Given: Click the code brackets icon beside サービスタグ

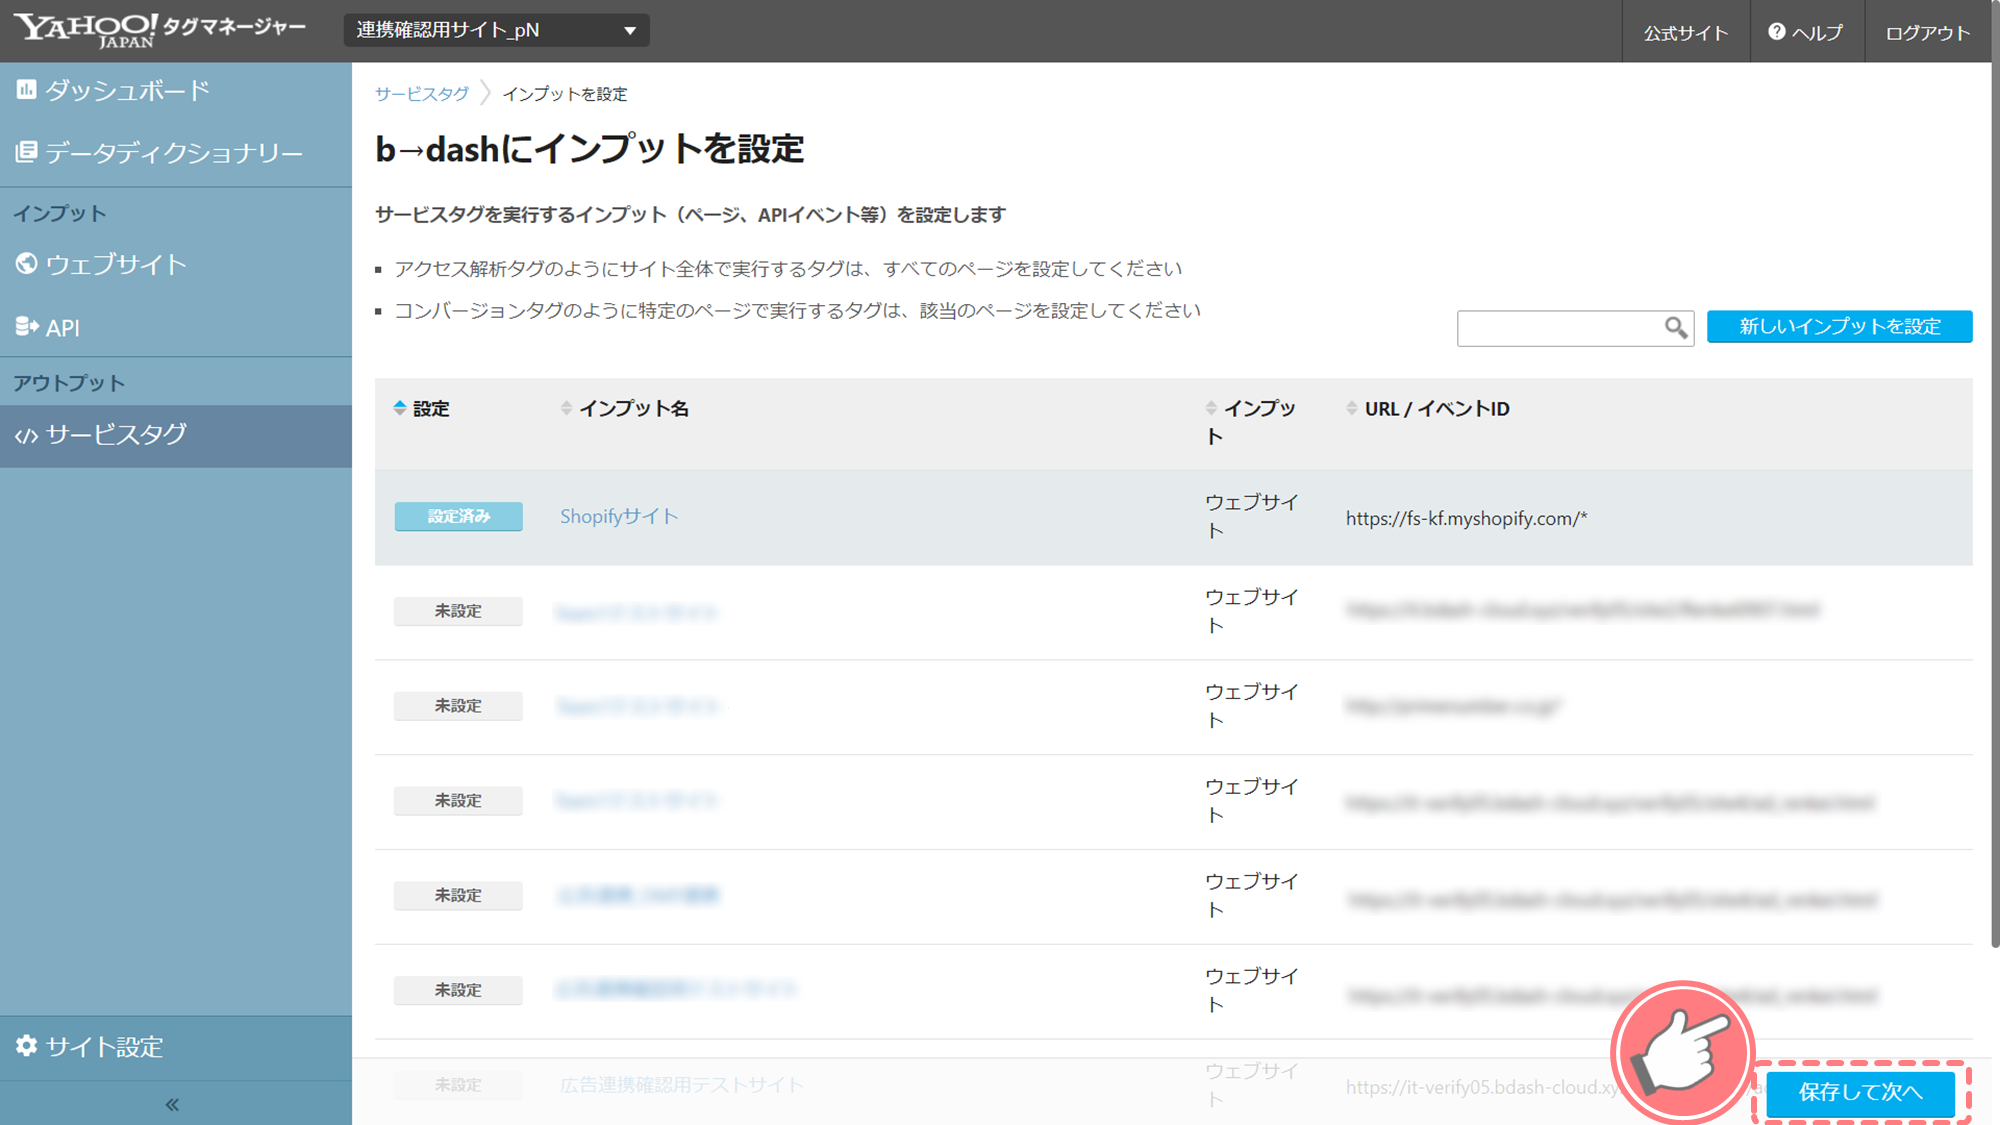Looking at the screenshot, I should click(26, 436).
